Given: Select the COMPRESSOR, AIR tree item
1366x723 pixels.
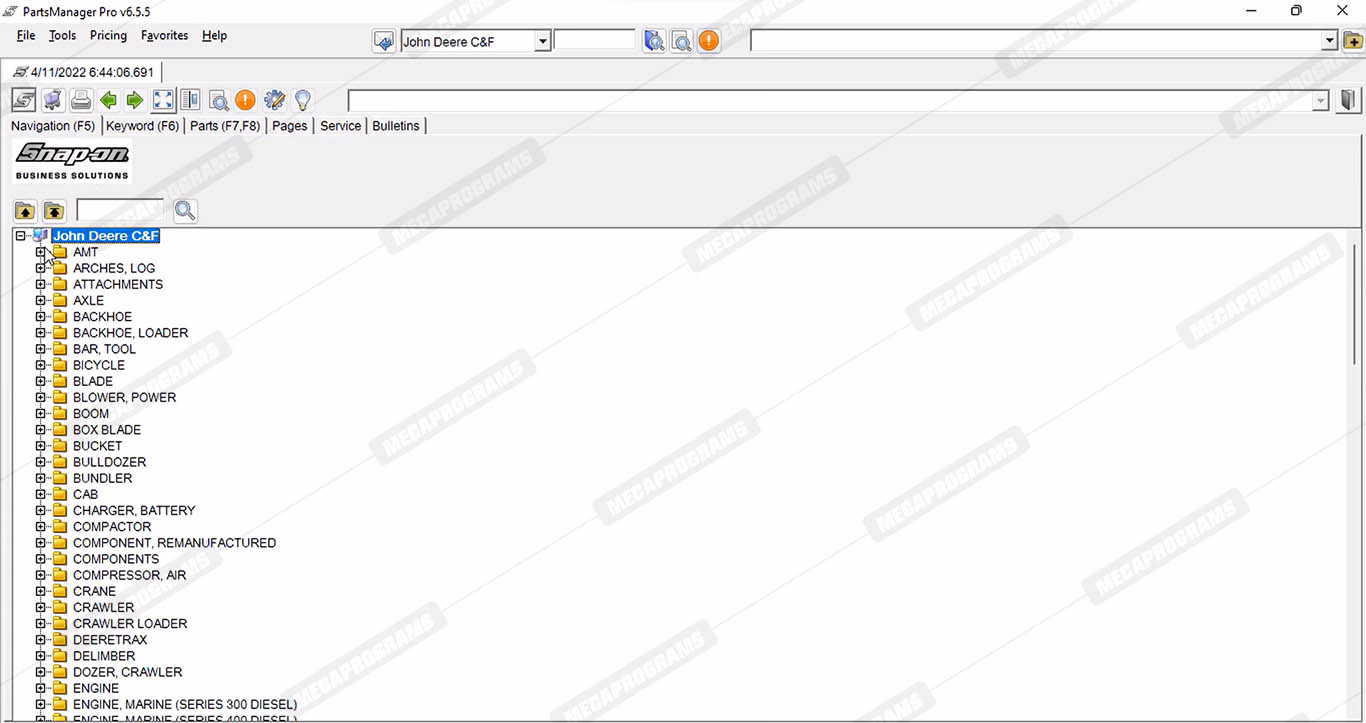Looking at the screenshot, I should (x=129, y=575).
